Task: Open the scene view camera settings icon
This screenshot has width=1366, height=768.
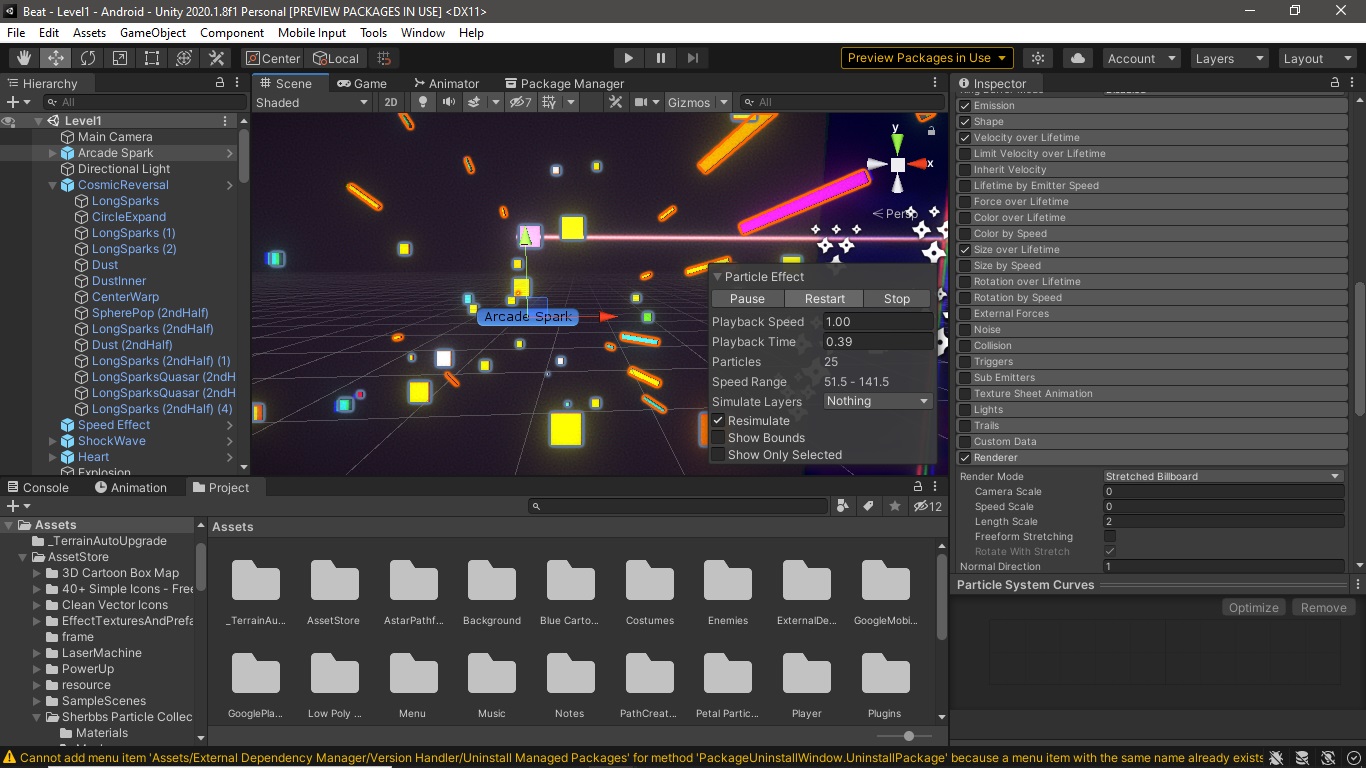Action: point(643,102)
